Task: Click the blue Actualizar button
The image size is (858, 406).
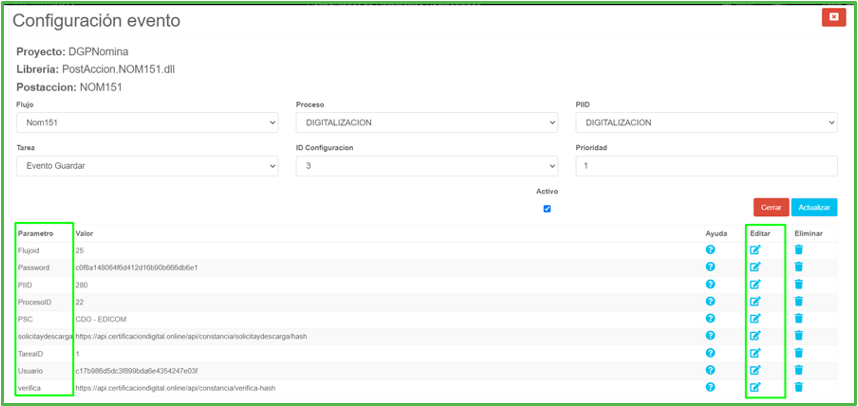Action: (x=813, y=208)
